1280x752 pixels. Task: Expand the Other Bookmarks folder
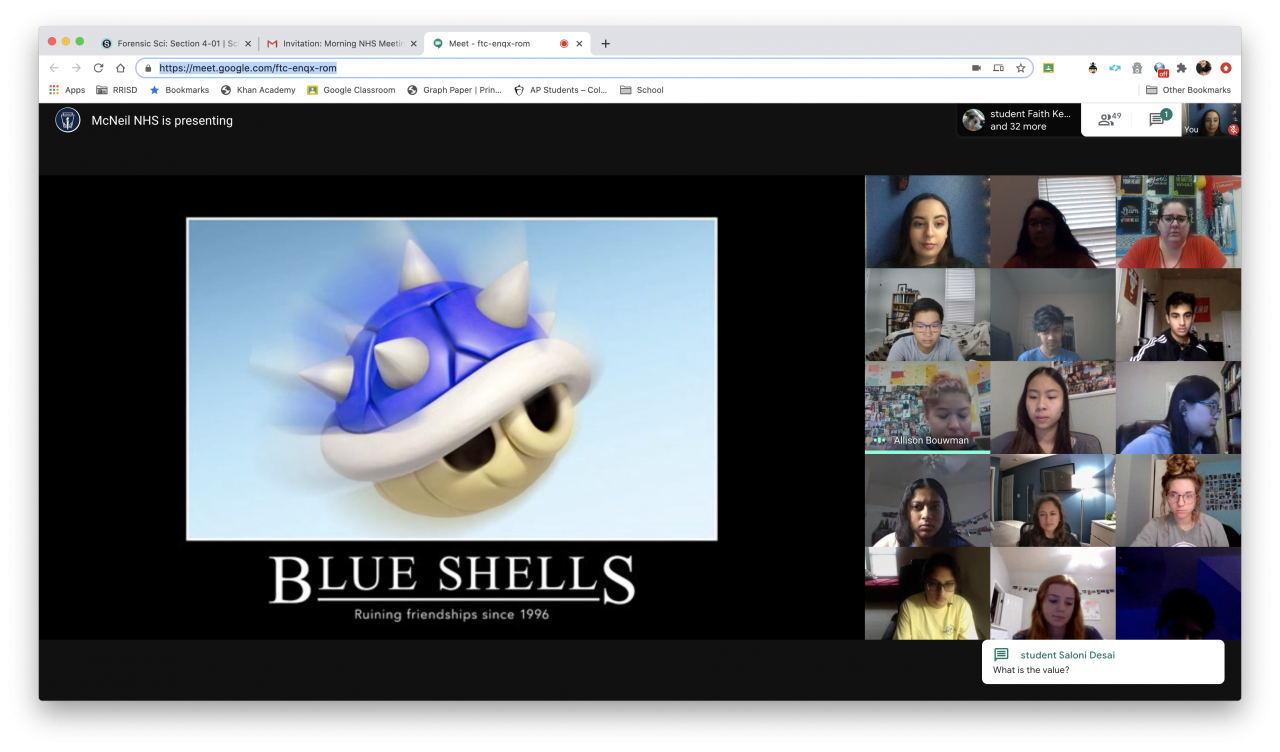tap(1187, 90)
